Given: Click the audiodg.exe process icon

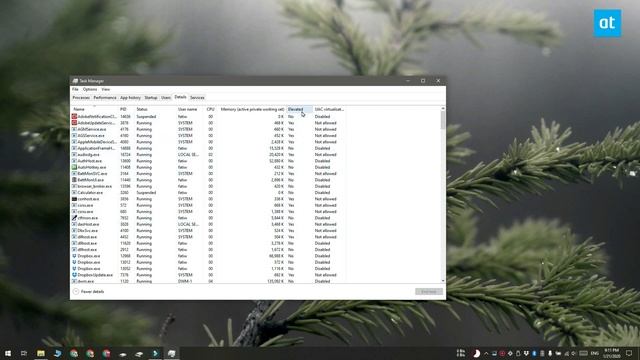Looking at the screenshot, I should tap(74, 154).
